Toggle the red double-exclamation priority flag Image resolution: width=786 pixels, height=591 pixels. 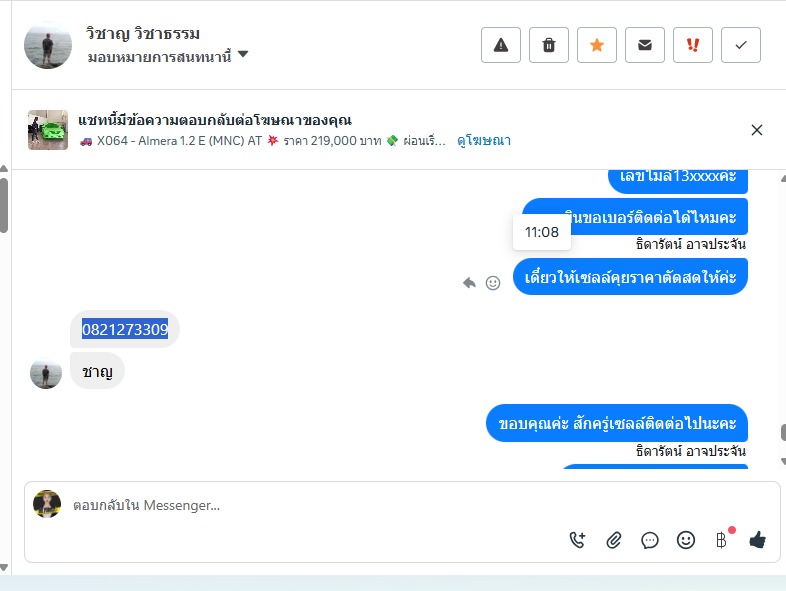(693, 45)
